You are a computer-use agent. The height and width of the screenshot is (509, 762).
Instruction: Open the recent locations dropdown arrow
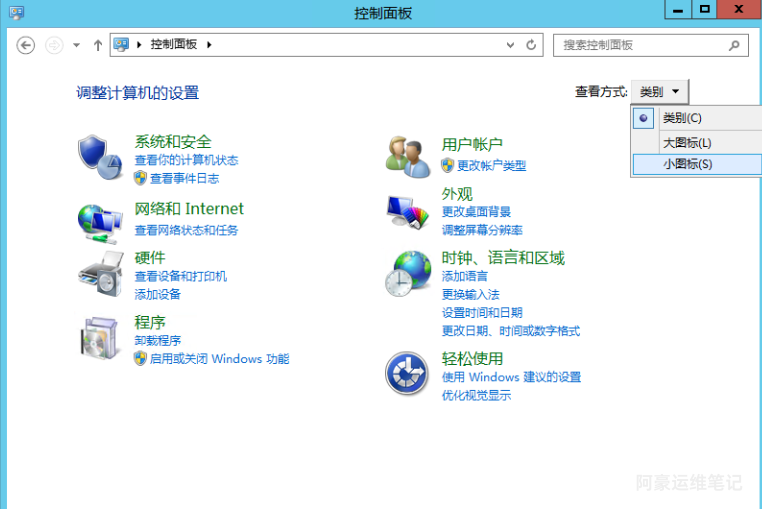pyautogui.click(x=76, y=45)
